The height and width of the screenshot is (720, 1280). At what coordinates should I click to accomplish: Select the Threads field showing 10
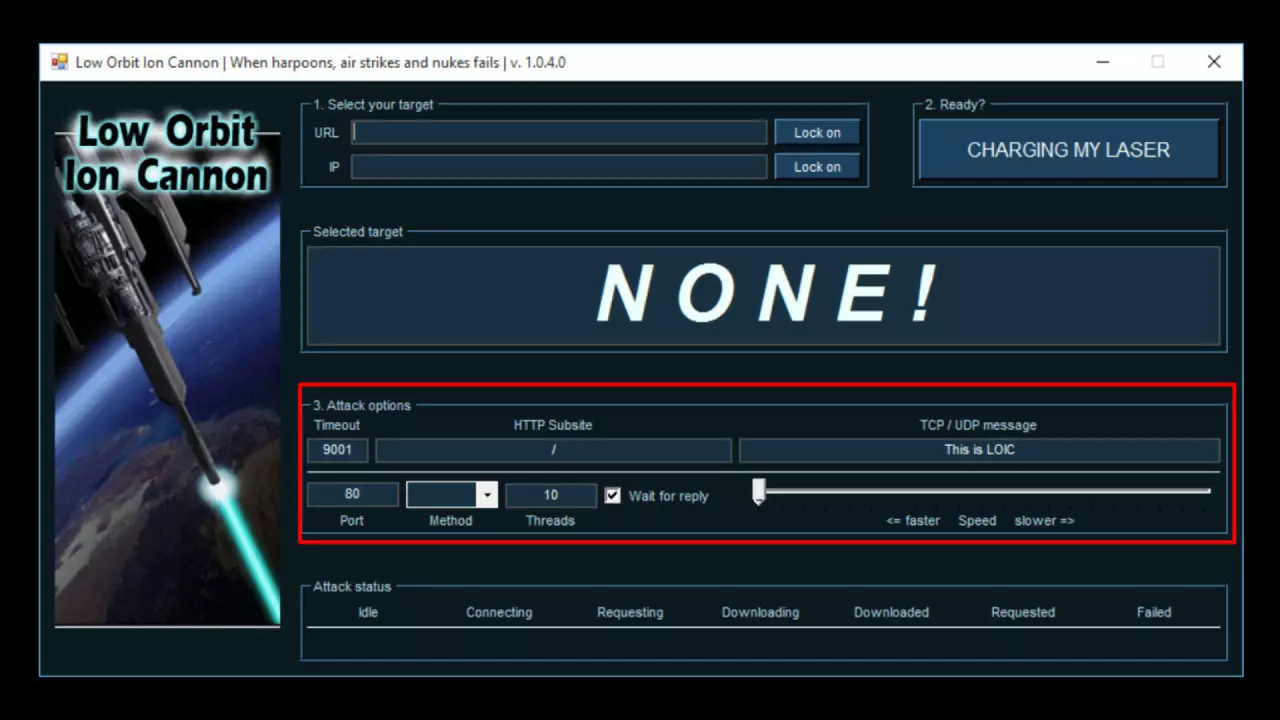pyautogui.click(x=550, y=495)
